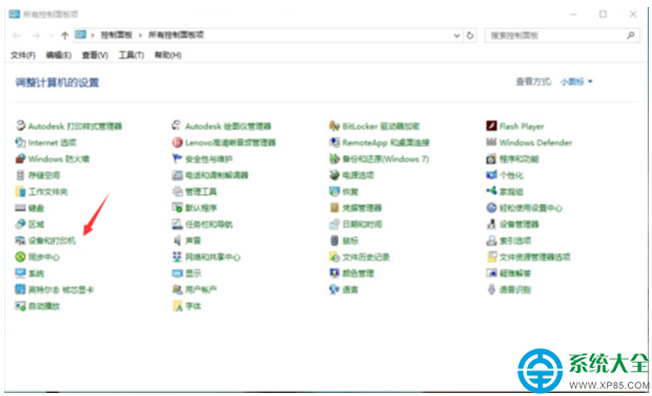The height and width of the screenshot is (396, 652).
Task: Open the 颜色管理 monitor icon
Action: point(334,273)
